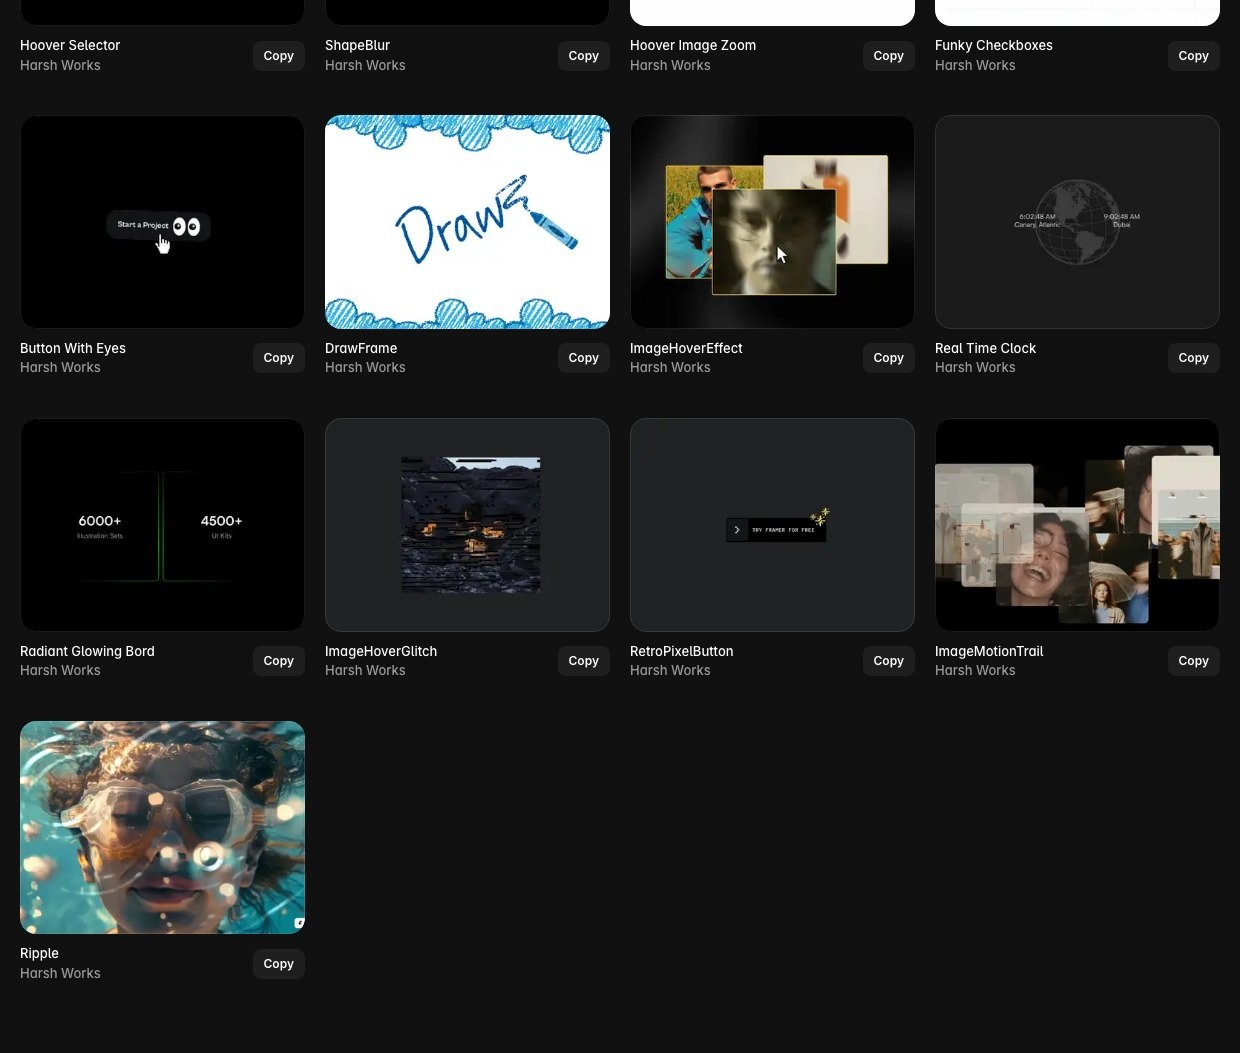Click the Radiant Glowing Bord title
The image size is (1240, 1053).
87,651
